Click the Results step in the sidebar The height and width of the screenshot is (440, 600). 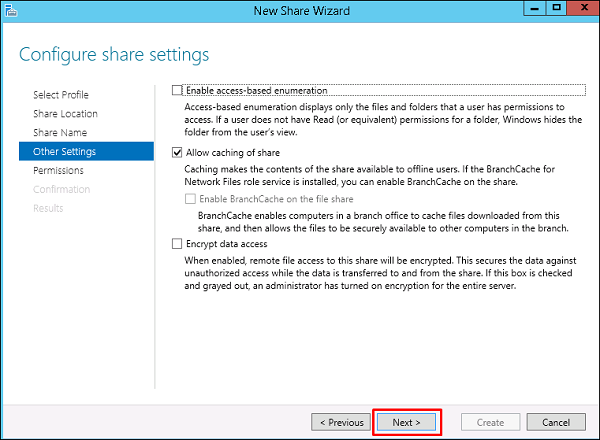click(x=48, y=209)
